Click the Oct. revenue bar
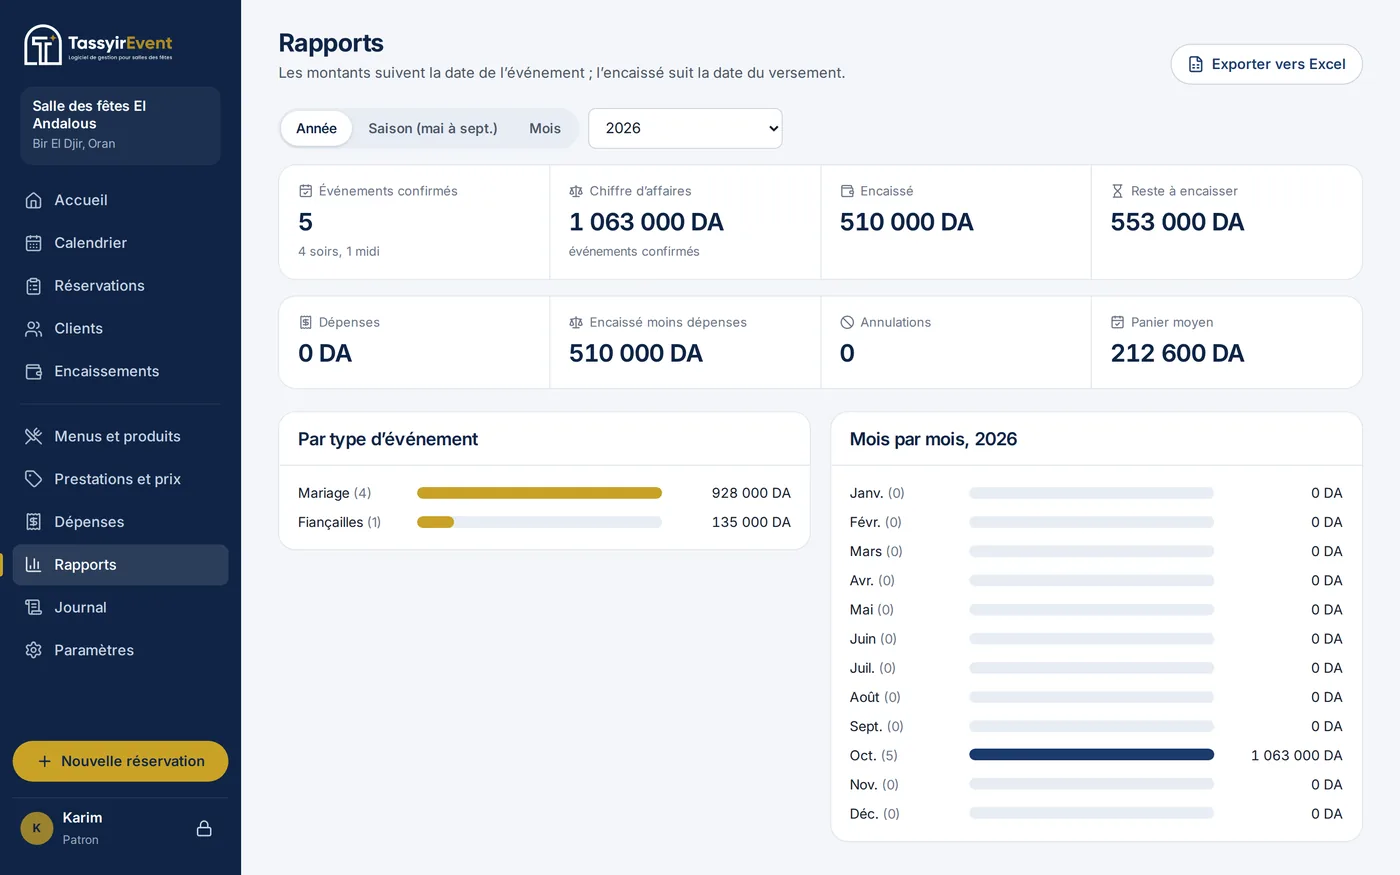The height and width of the screenshot is (875, 1400). (1091, 755)
